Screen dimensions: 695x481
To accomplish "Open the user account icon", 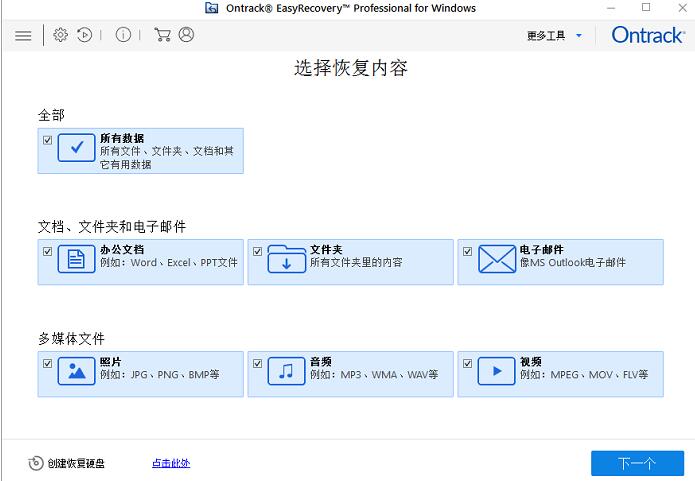I will pyautogui.click(x=186, y=35).
